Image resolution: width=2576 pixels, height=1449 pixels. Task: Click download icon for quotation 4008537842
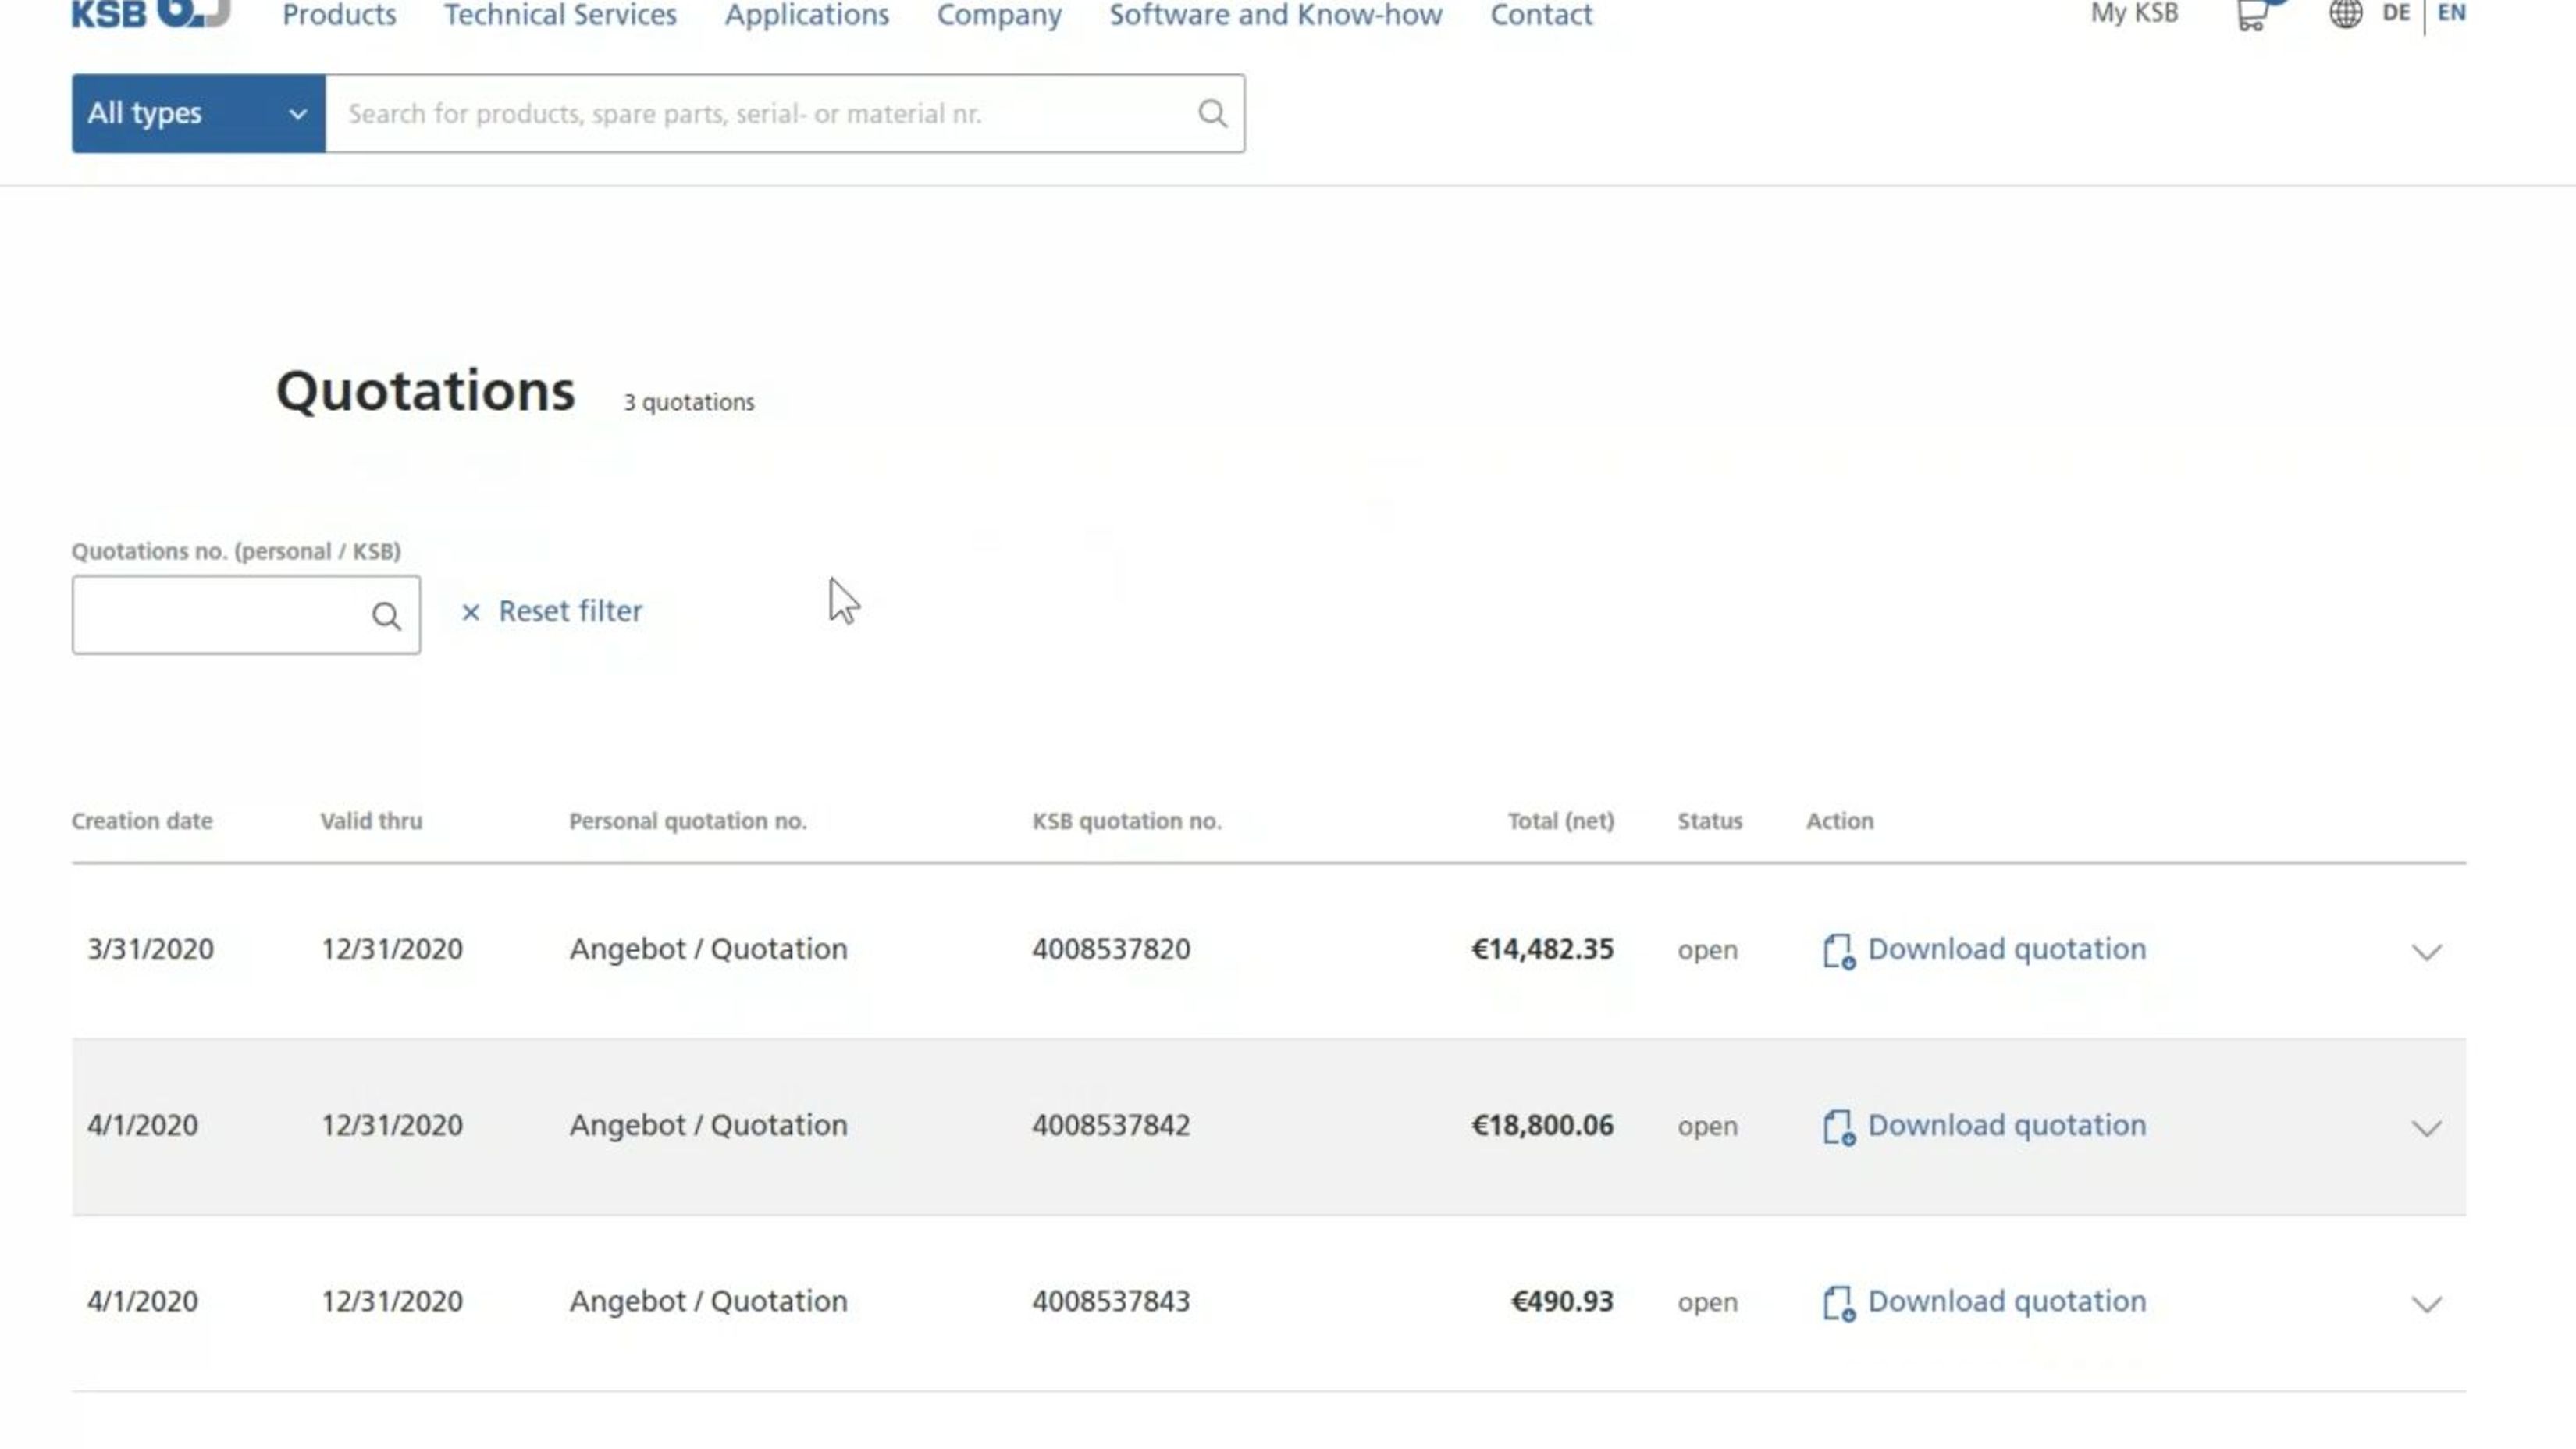[1838, 1127]
